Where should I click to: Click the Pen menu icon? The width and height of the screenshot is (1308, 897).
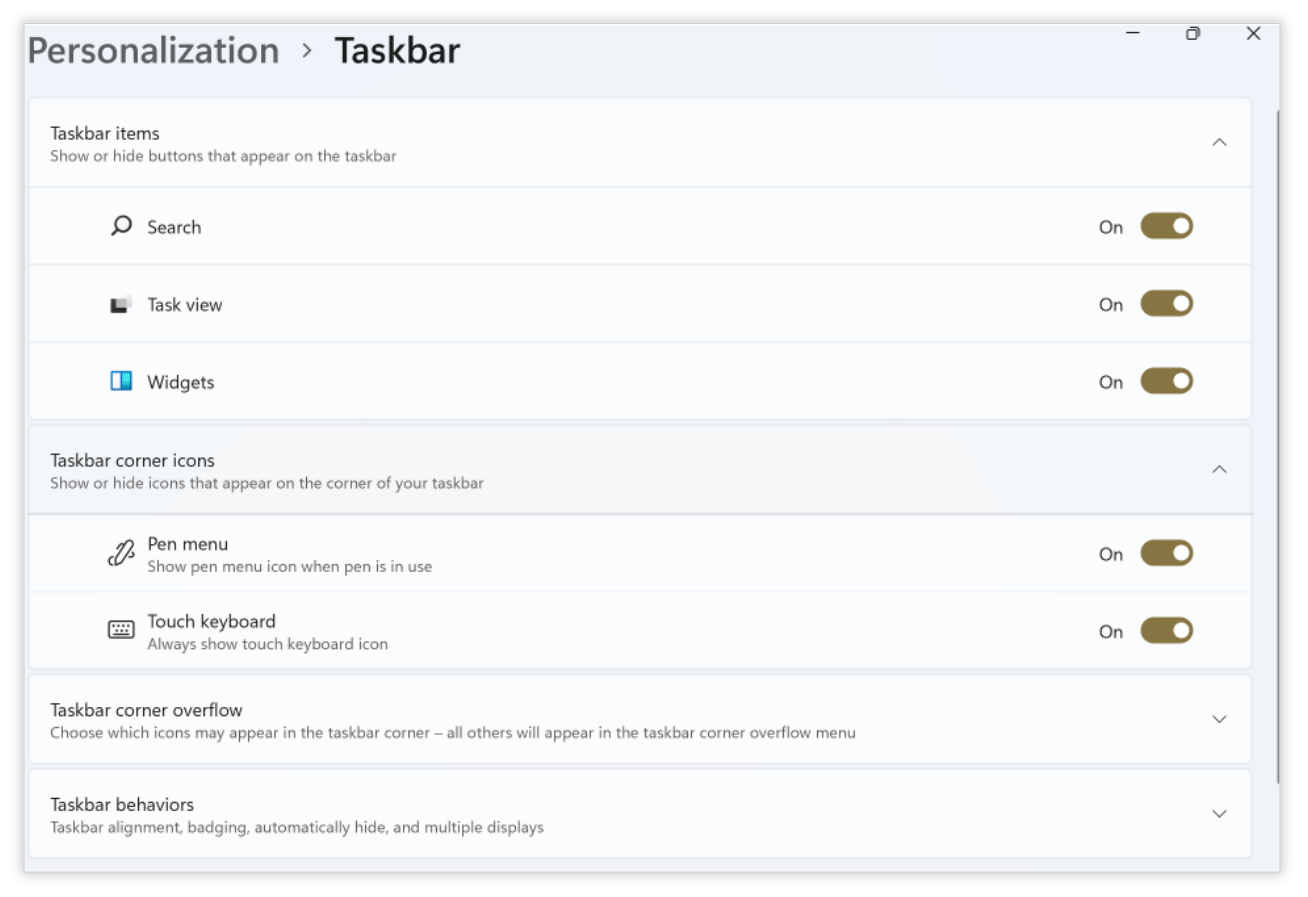pyautogui.click(x=121, y=554)
